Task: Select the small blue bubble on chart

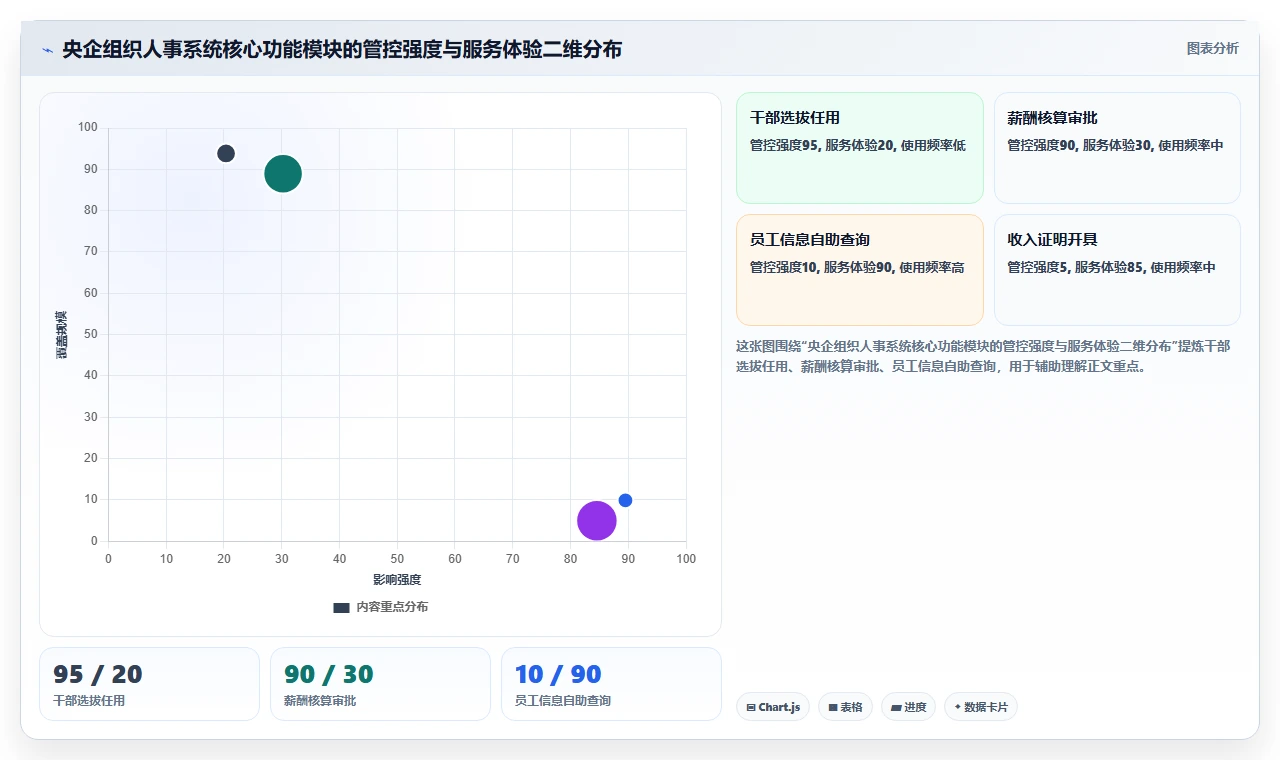Action: point(625,500)
